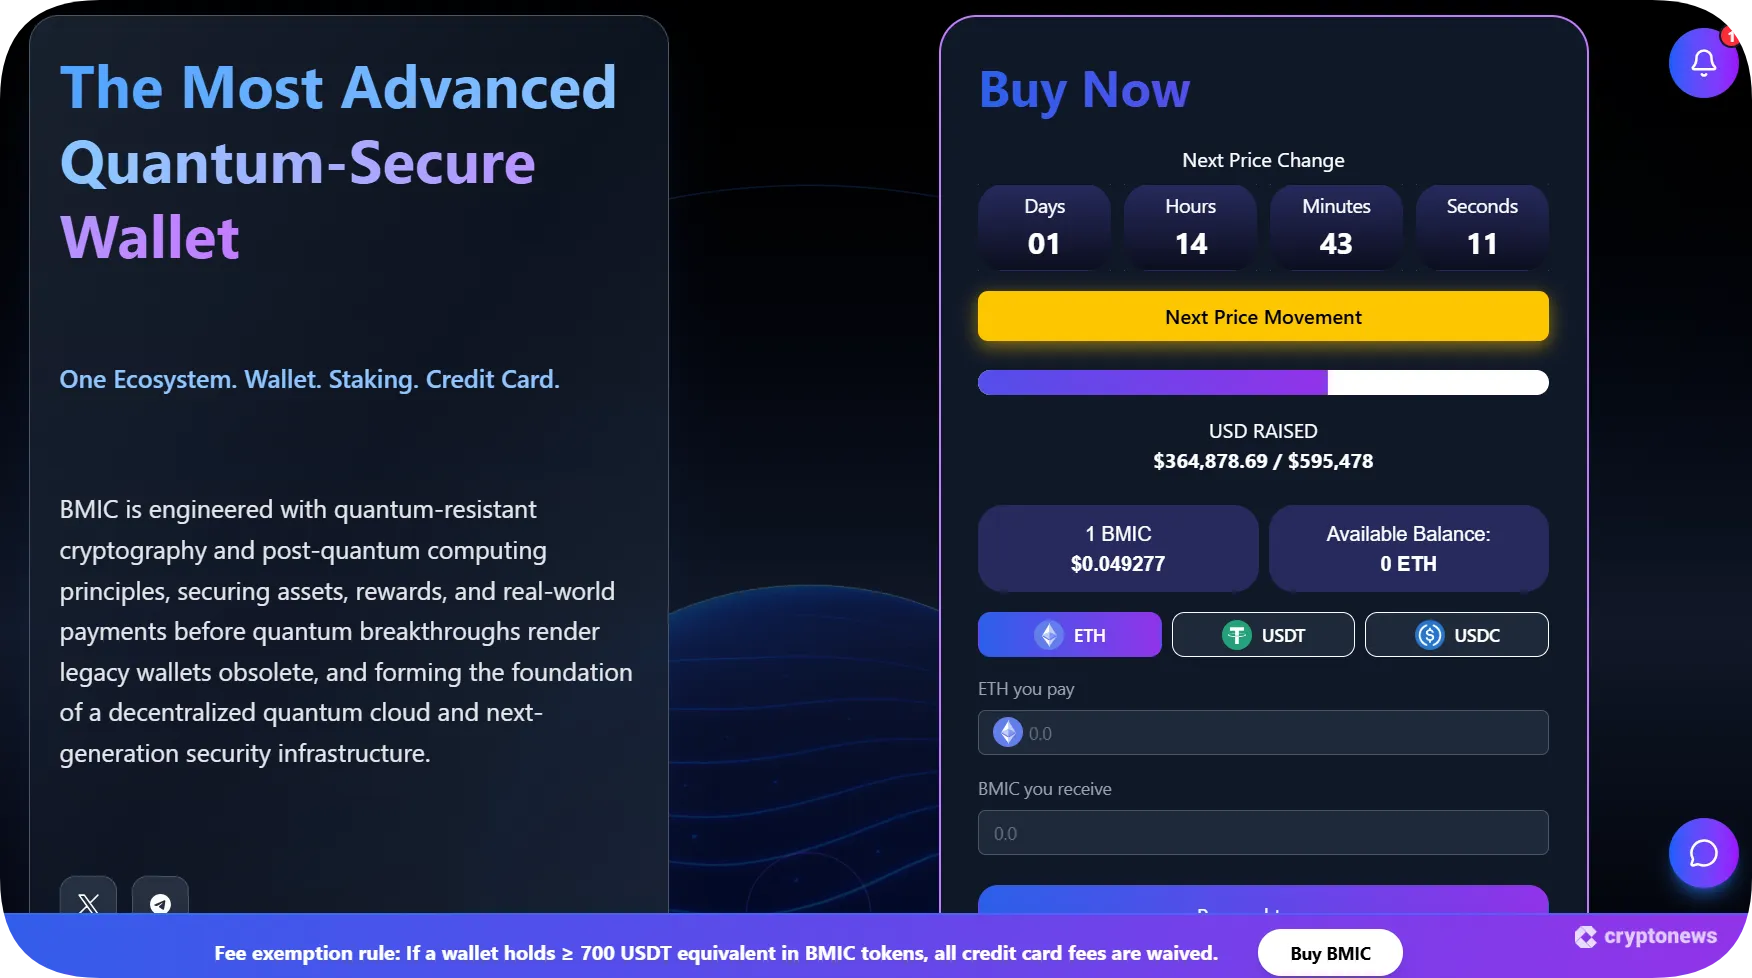Expand the Days countdown tile

point(1044,227)
